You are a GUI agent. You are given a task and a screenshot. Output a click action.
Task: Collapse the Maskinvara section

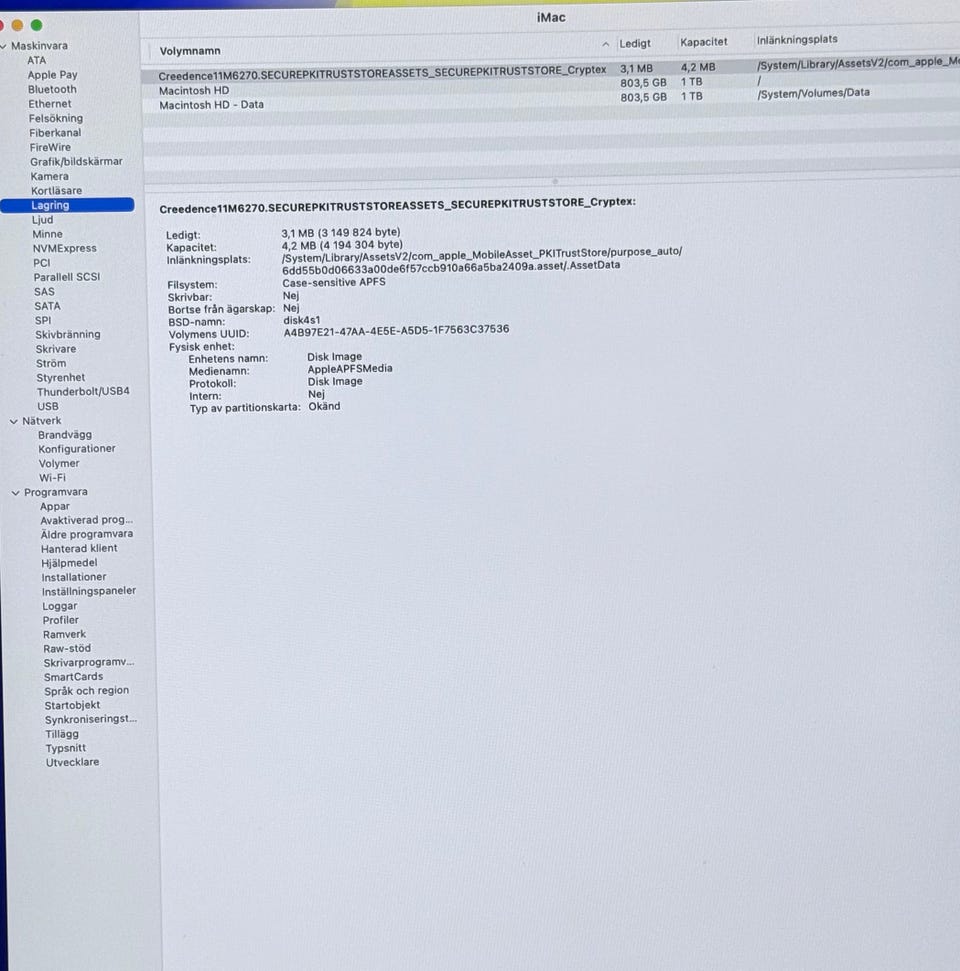pyautogui.click(x=3, y=46)
